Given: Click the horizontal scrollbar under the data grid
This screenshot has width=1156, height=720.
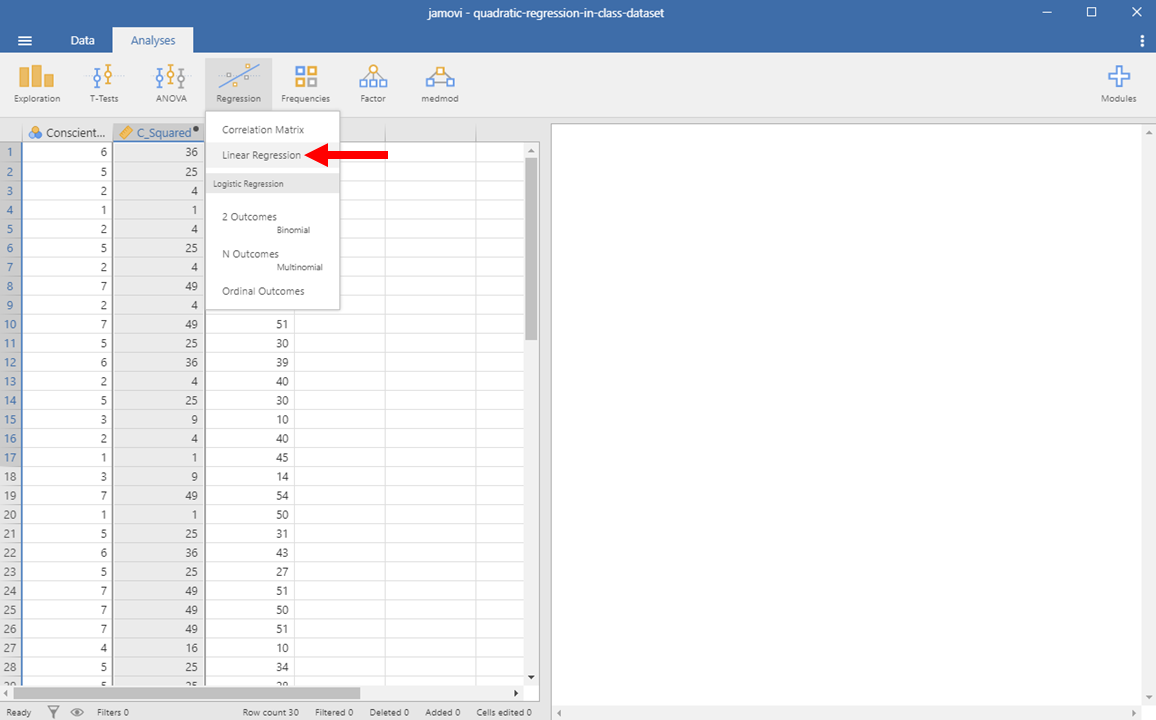Looking at the screenshot, I should (x=187, y=692).
